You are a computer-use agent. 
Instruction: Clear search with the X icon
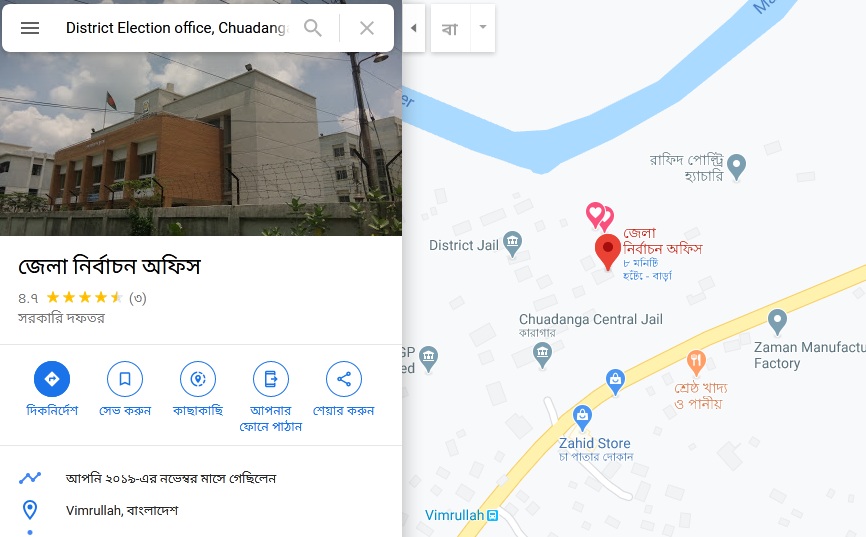tap(367, 28)
